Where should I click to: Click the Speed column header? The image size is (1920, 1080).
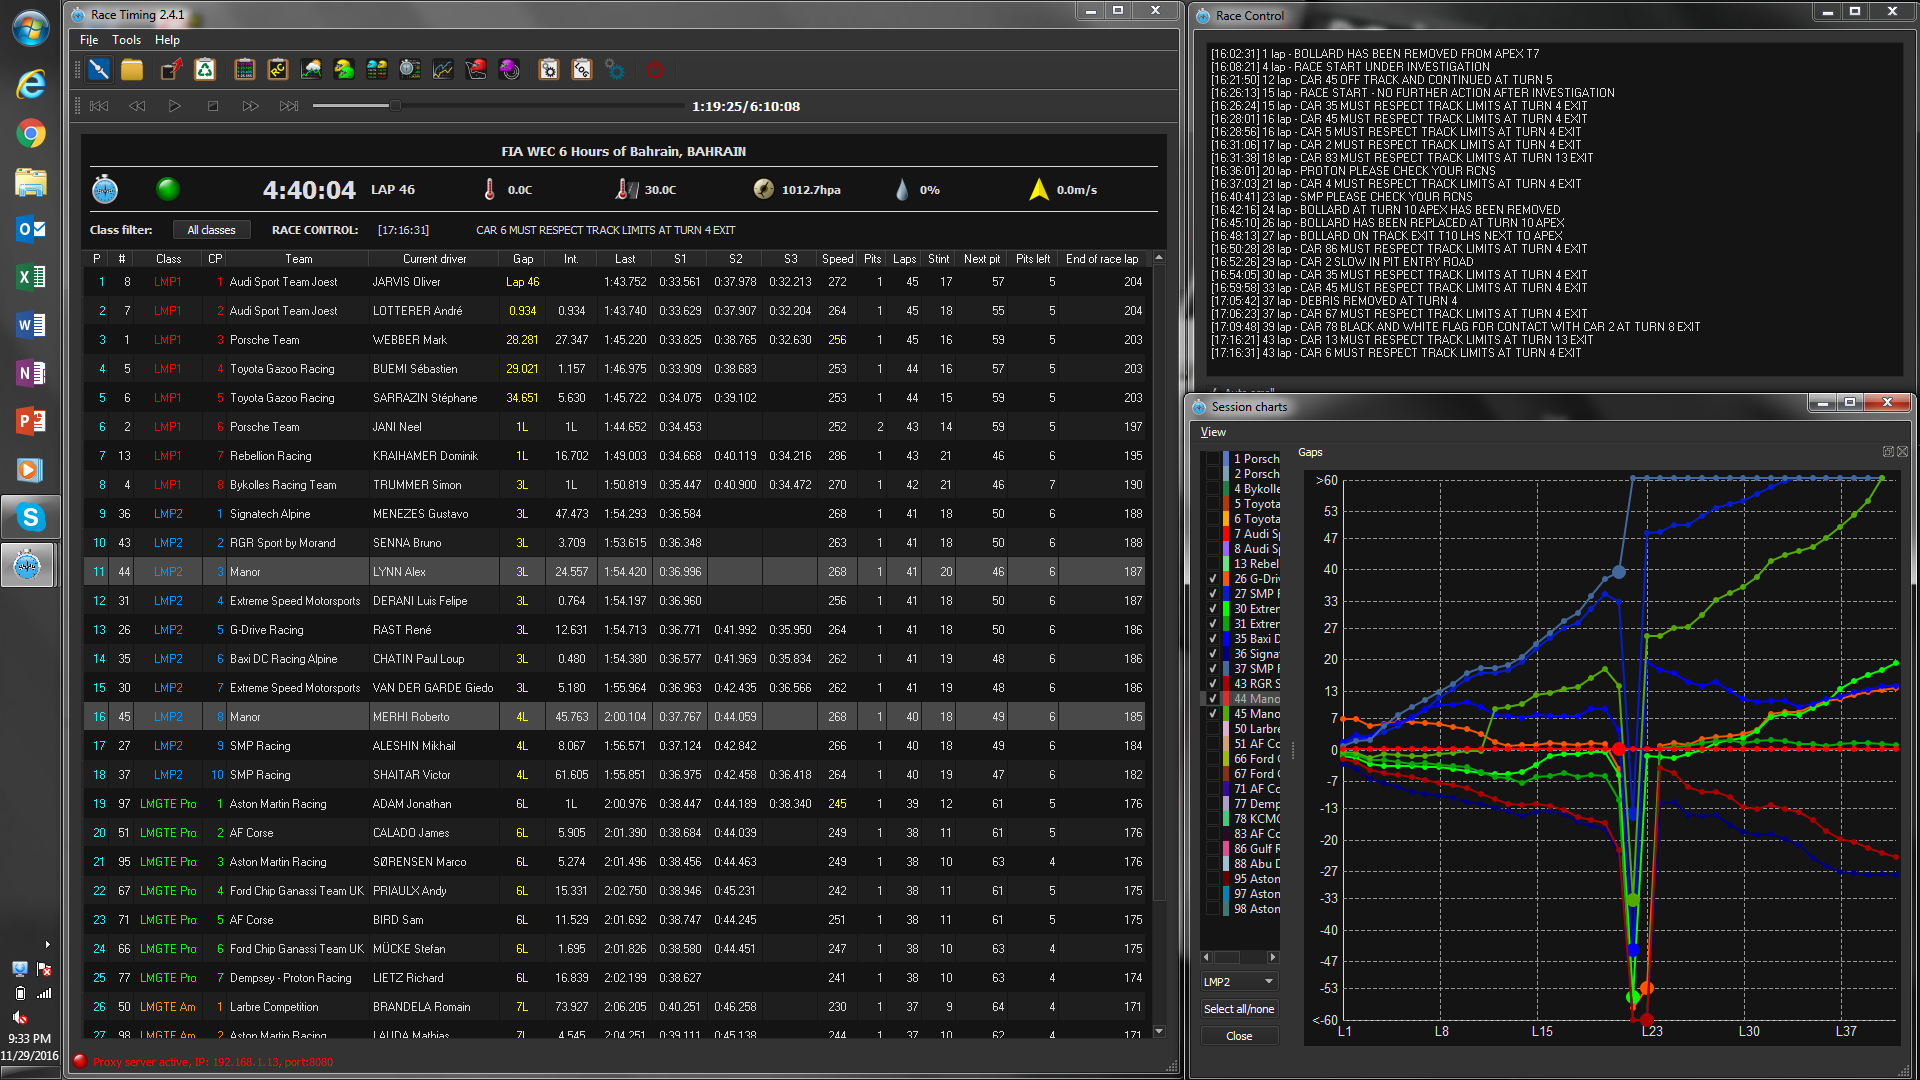click(838, 259)
